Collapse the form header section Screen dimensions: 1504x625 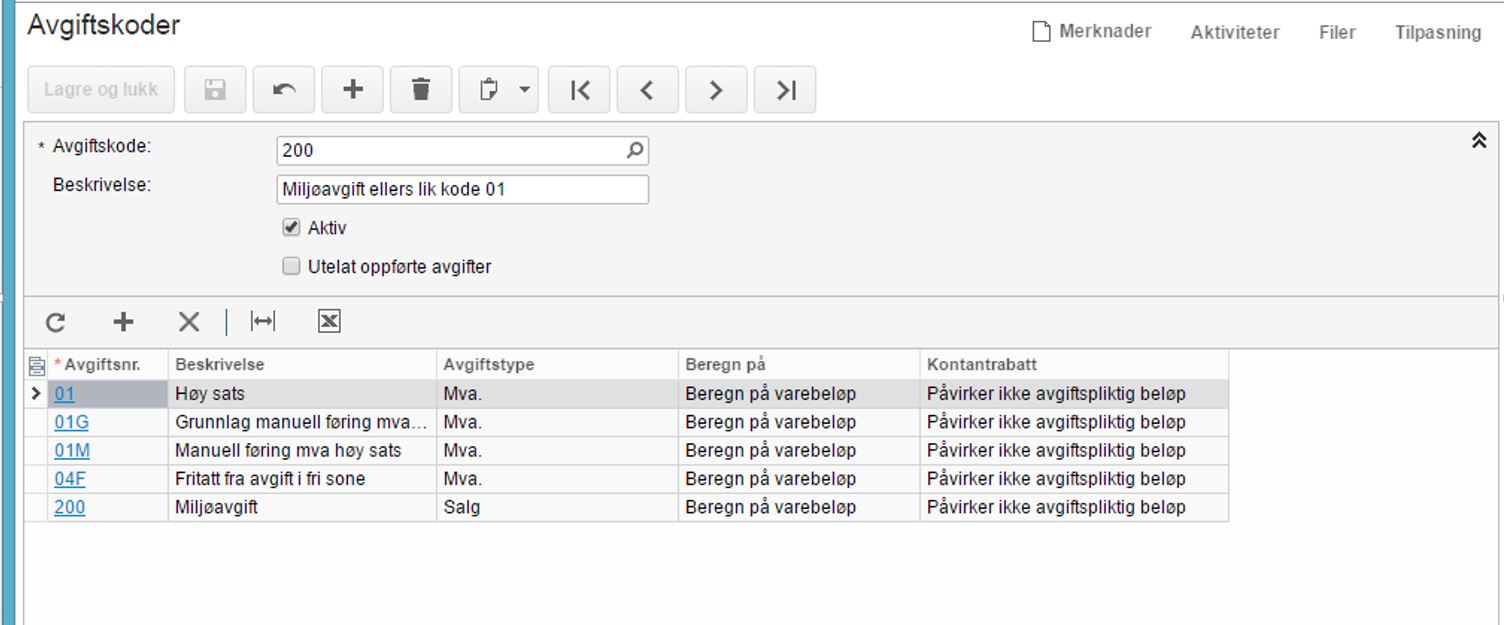pos(1479,141)
